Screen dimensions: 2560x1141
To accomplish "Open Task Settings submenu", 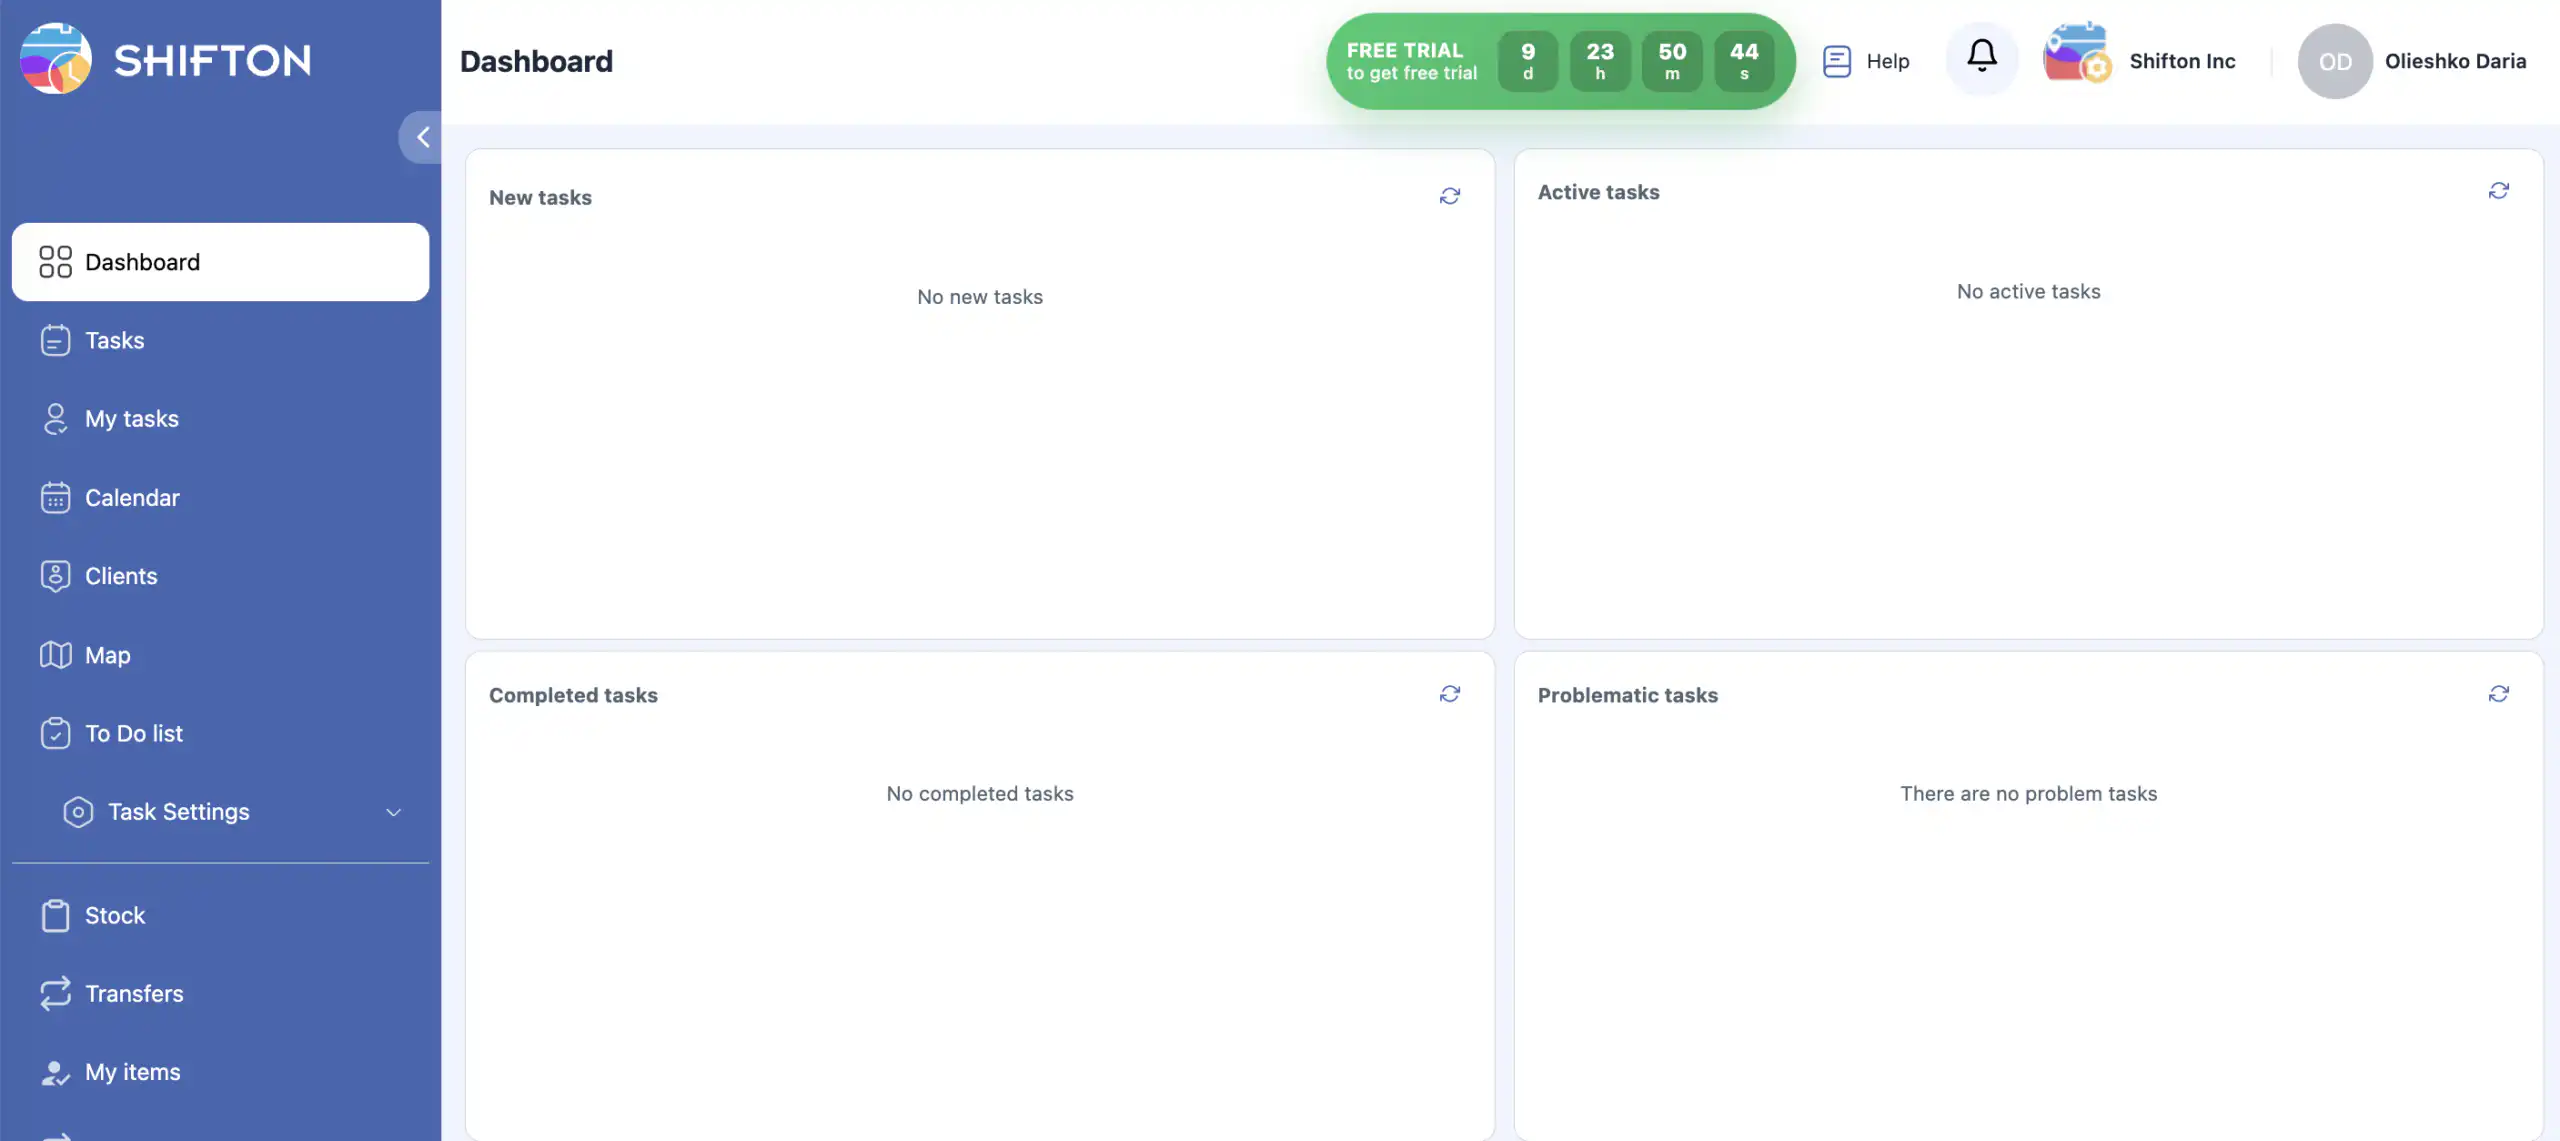I will pyautogui.click(x=179, y=812).
